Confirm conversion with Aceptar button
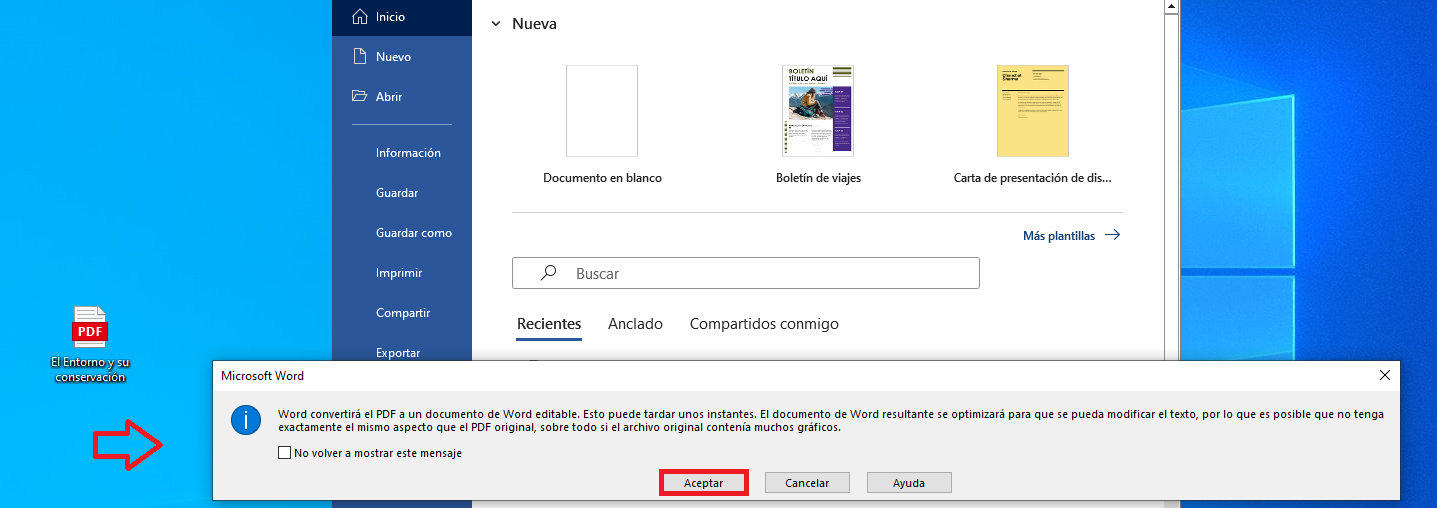1437x508 pixels. 704,483
